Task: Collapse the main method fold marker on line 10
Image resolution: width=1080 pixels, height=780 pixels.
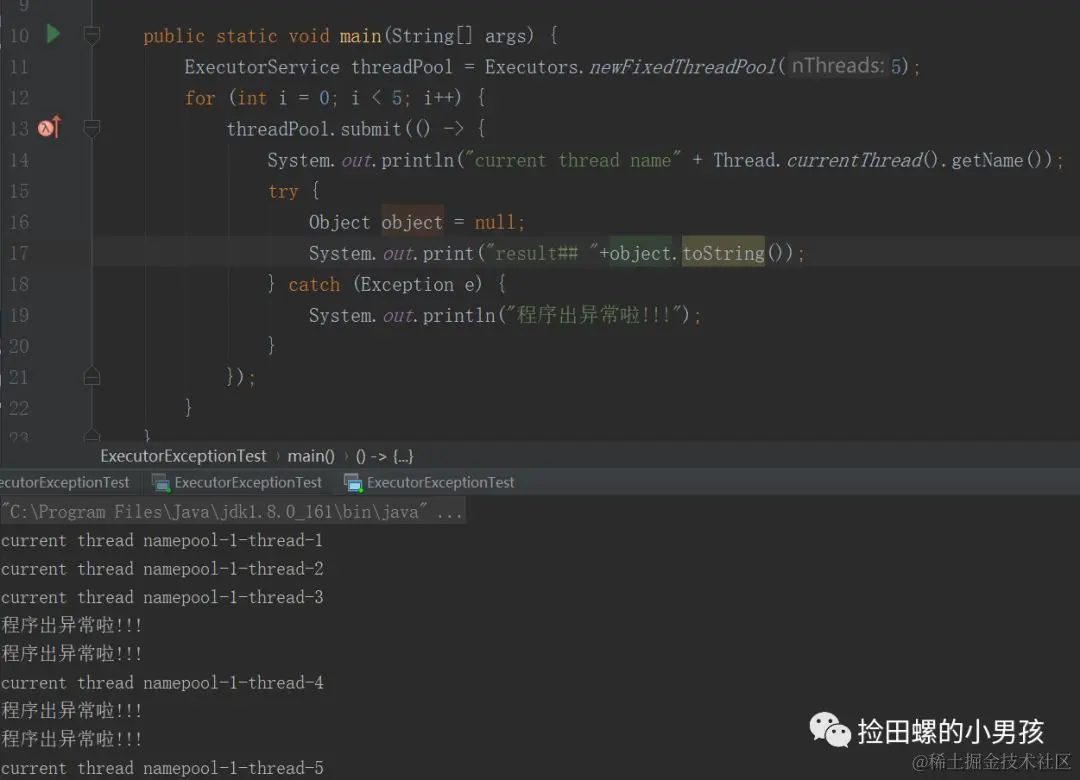Action: pyautogui.click(x=92, y=34)
